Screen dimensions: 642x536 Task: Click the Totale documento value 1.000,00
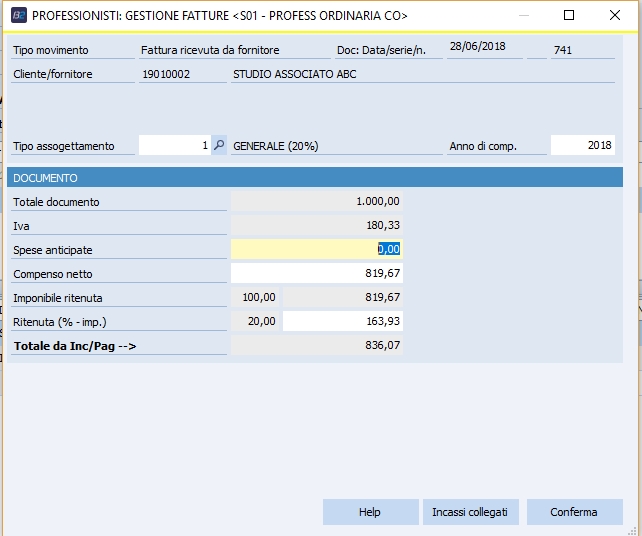tap(317, 201)
